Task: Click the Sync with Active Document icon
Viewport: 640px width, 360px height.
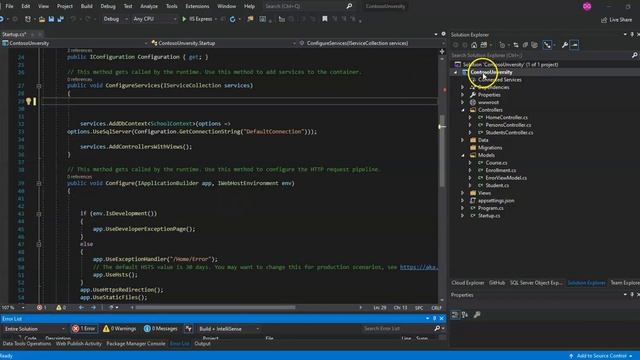Action: click(516, 45)
